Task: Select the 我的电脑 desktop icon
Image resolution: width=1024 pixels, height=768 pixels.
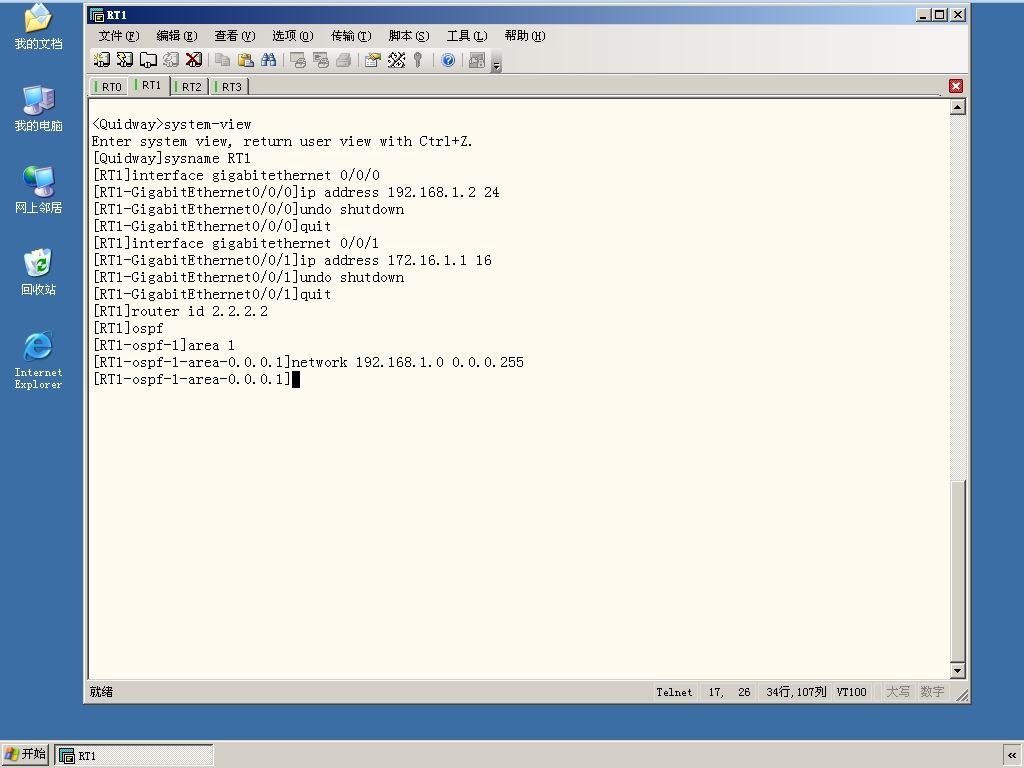Action: pyautogui.click(x=39, y=108)
